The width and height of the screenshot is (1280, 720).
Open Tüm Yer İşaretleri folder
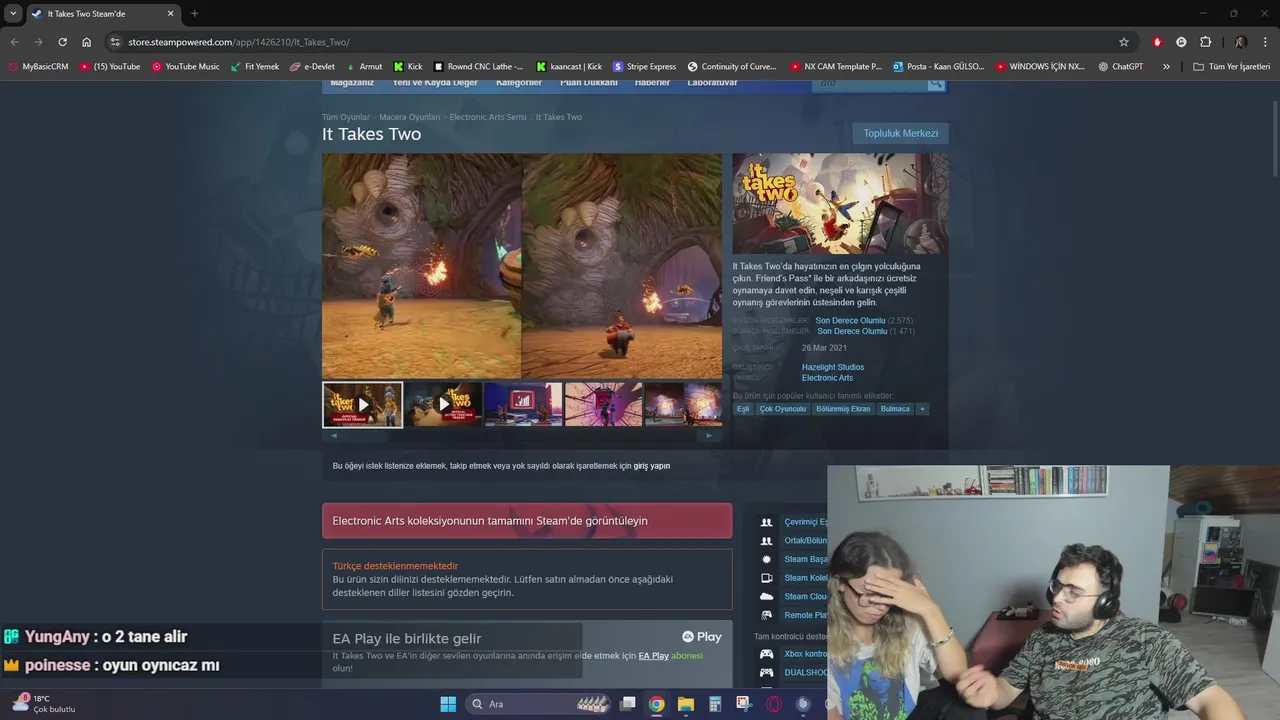(x=1232, y=67)
